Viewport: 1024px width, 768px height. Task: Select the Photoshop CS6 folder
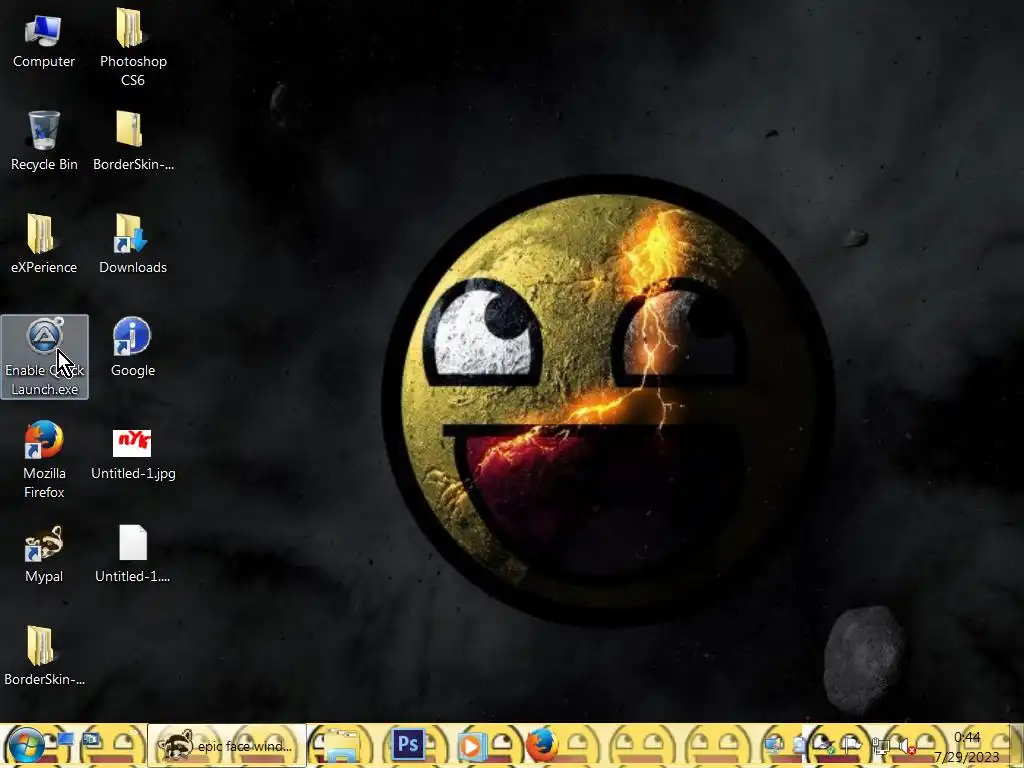[133, 47]
